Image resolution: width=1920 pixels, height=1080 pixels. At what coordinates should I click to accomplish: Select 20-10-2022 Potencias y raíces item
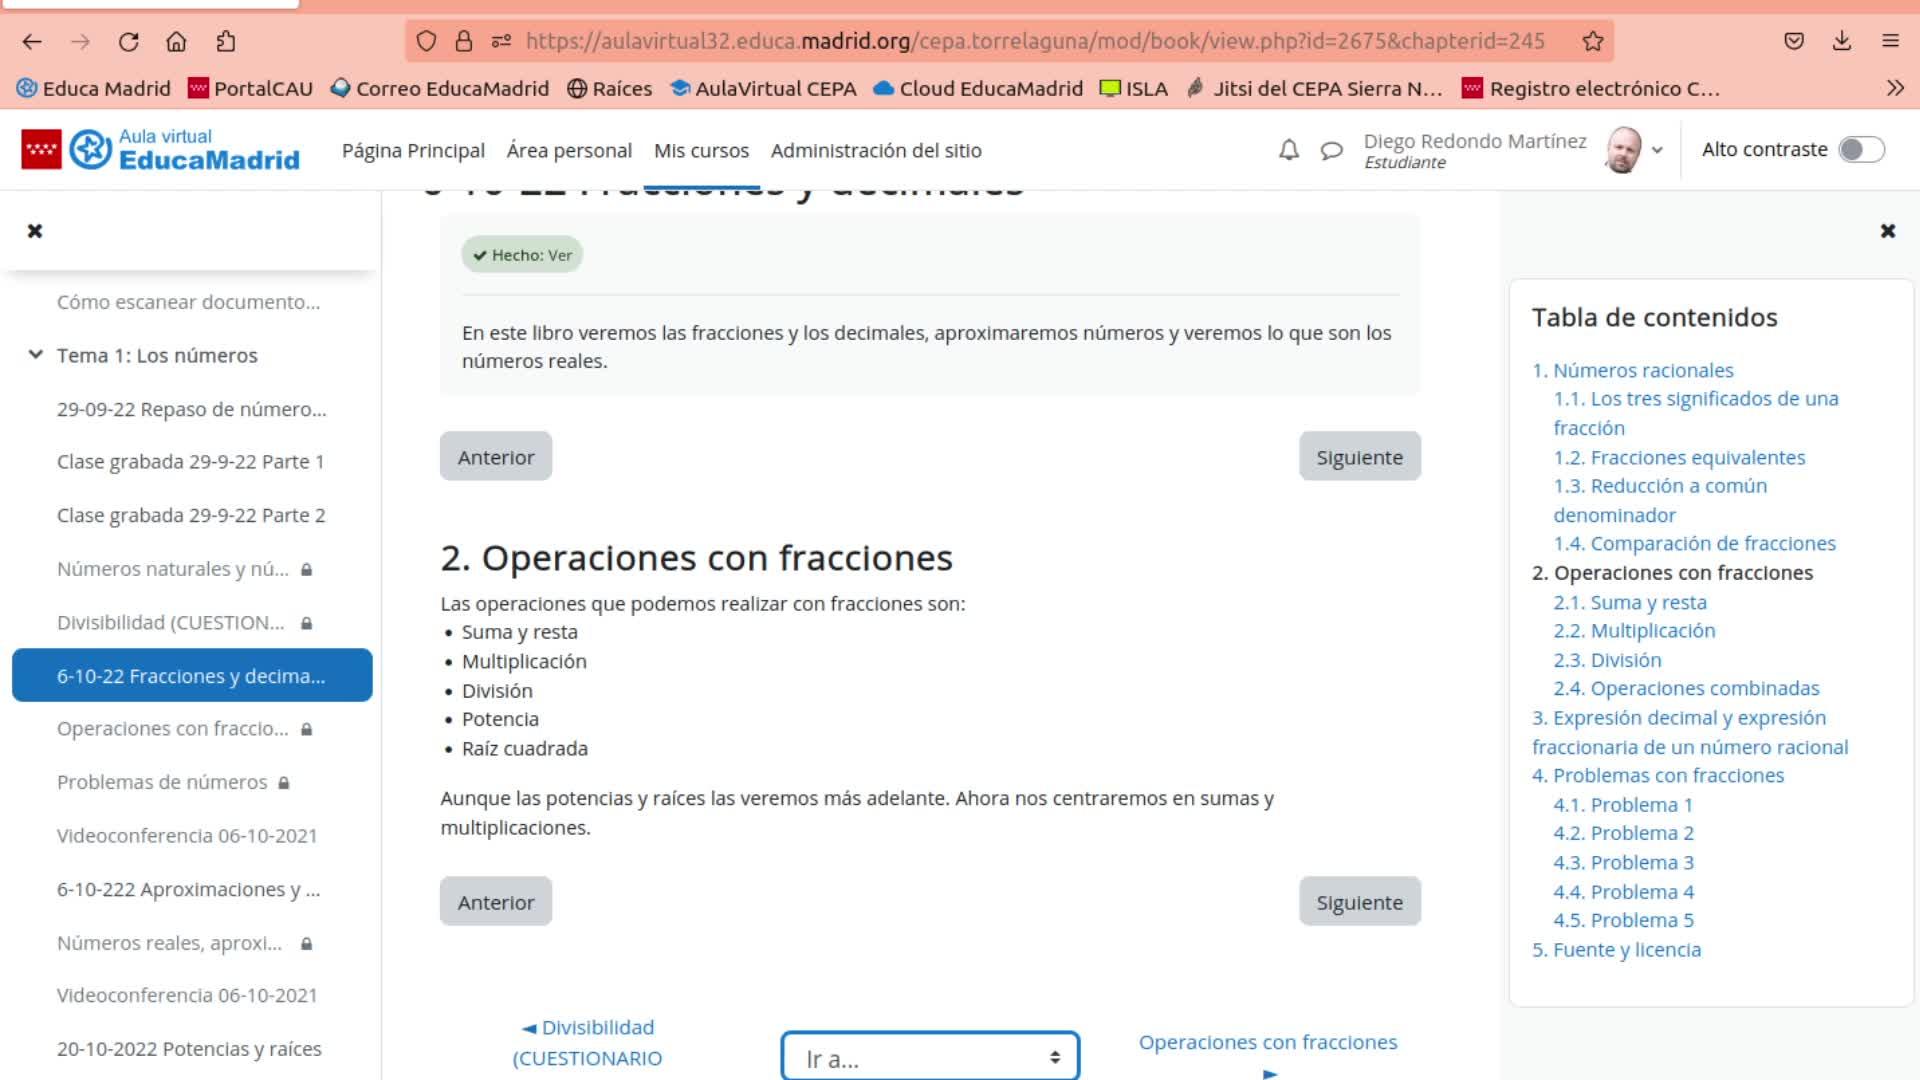click(189, 1049)
